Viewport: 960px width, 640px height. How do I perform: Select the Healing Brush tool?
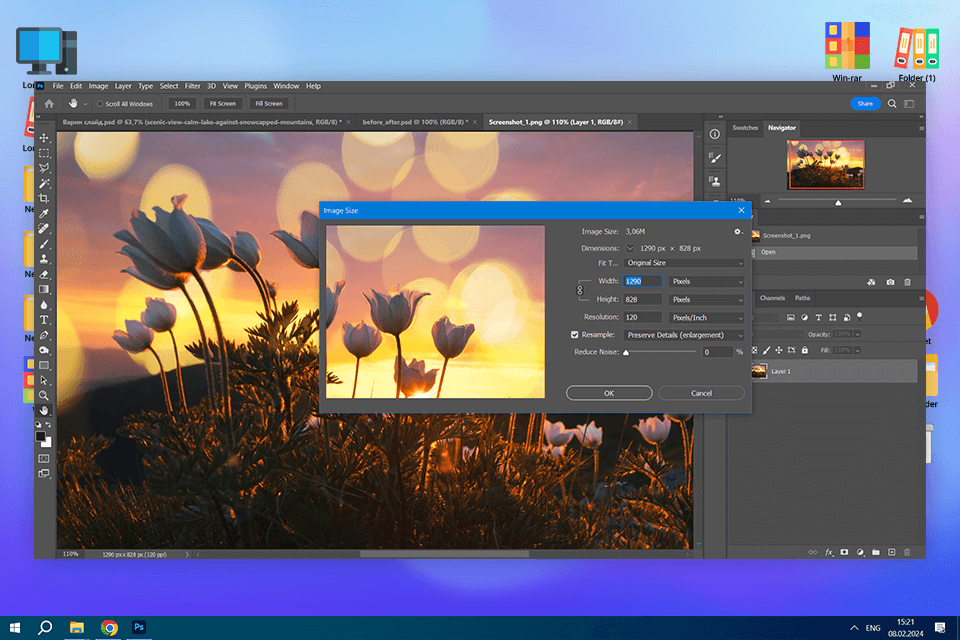[x=44, y=229]
